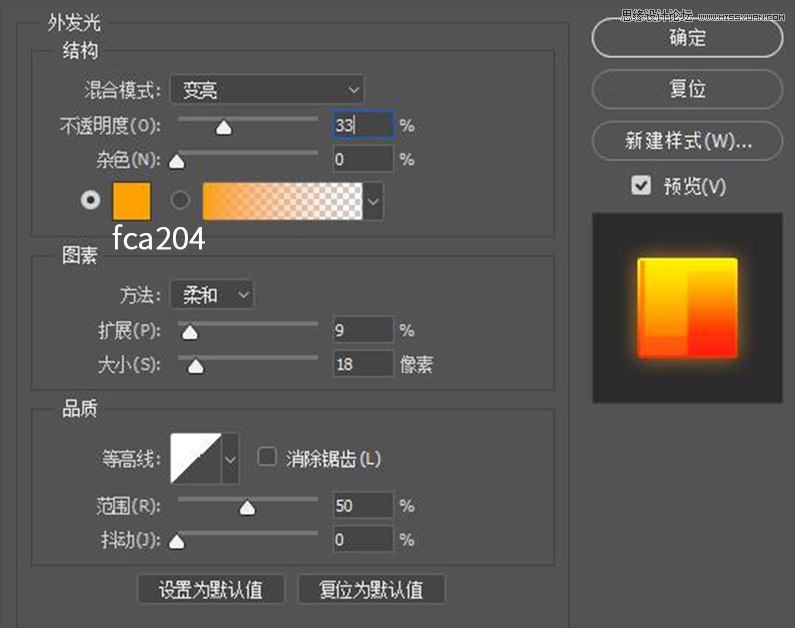
Task: Click the 复位 button
Action: 687,89
